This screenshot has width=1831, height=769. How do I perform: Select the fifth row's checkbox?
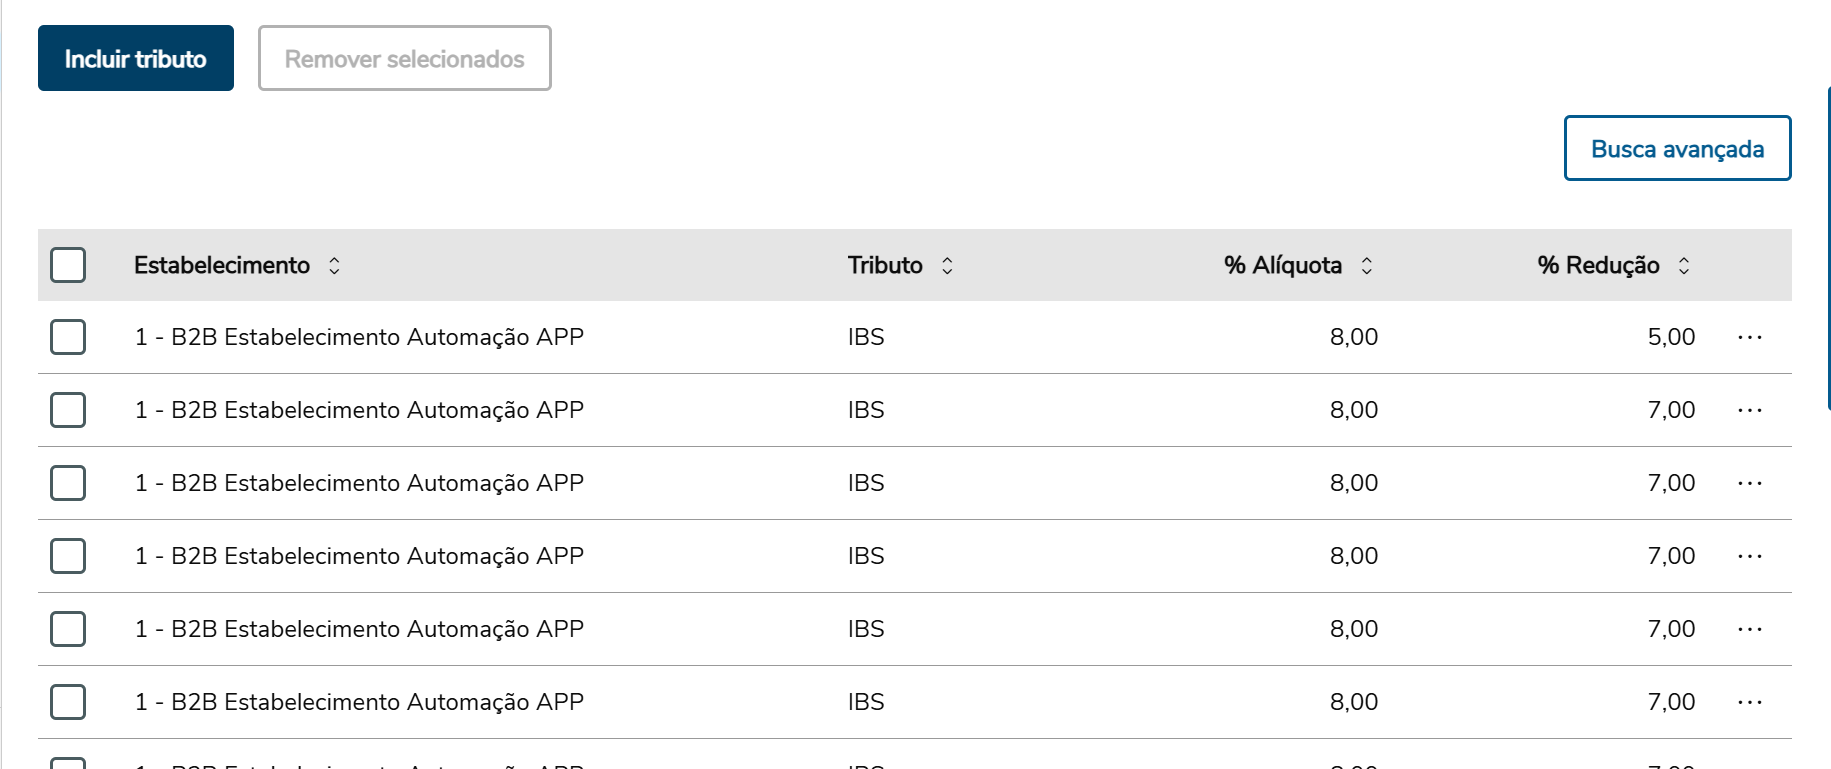click(68, 629)
